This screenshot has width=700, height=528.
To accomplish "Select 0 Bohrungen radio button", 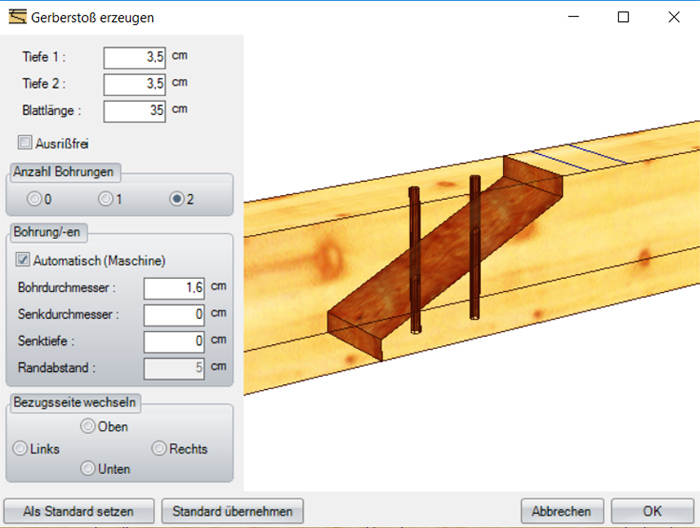I will (34, 199).
